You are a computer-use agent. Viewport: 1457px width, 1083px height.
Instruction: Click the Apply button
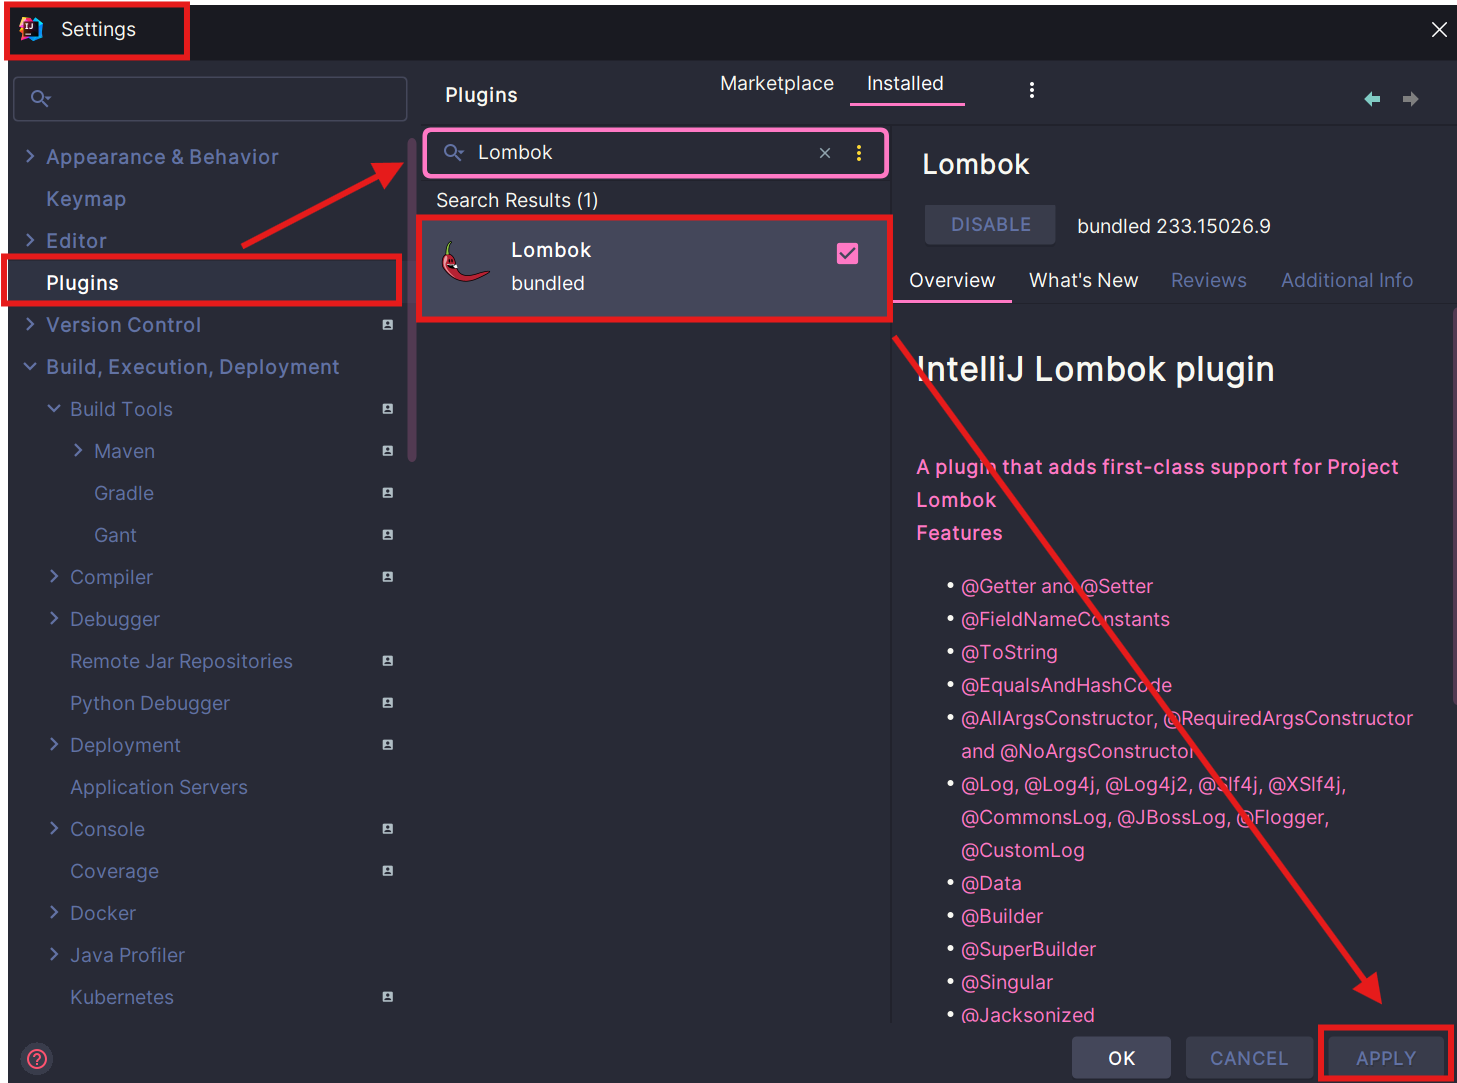point(1385,1058)
